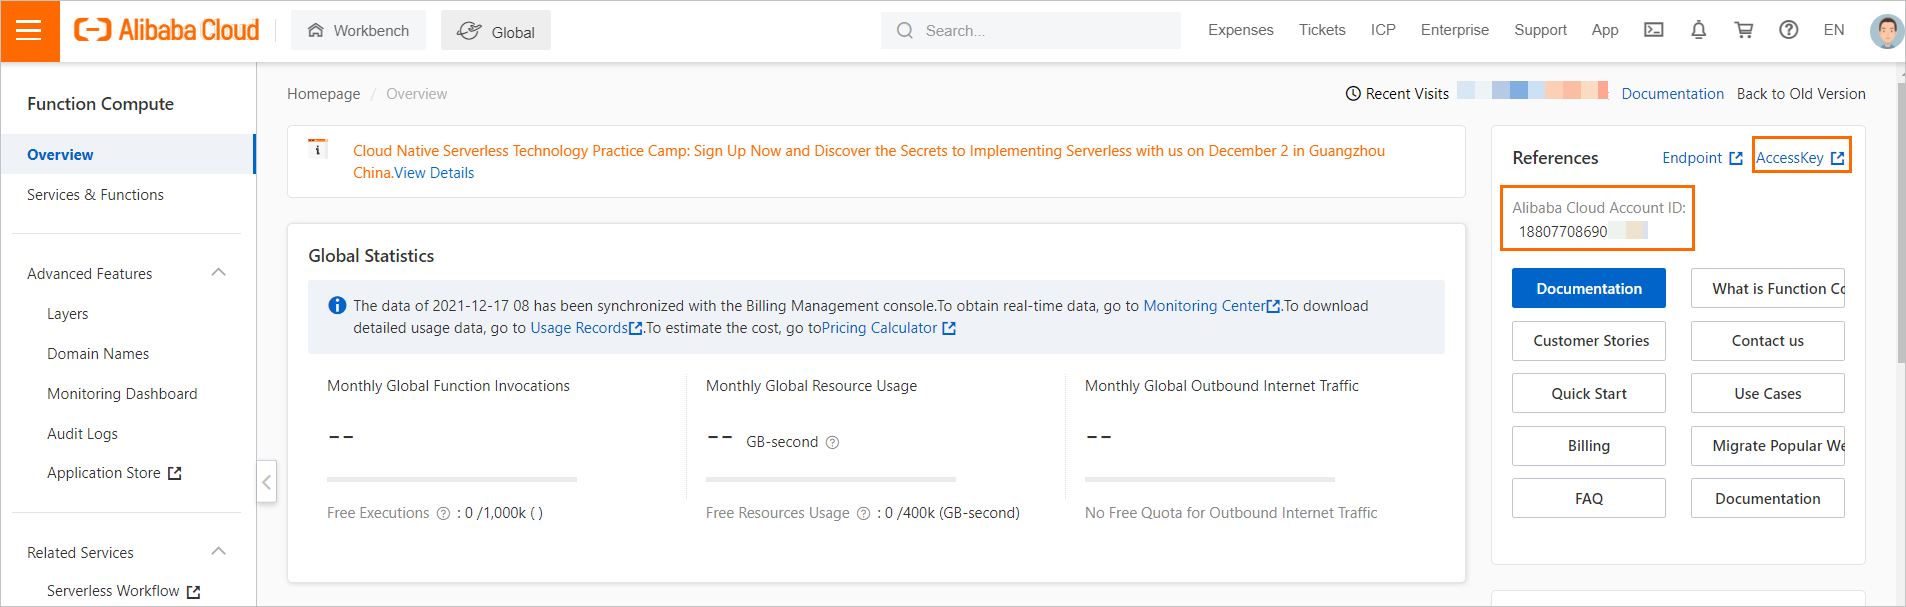
Task: Open the AccessKey link
Action: click(x=1800, y=157)
